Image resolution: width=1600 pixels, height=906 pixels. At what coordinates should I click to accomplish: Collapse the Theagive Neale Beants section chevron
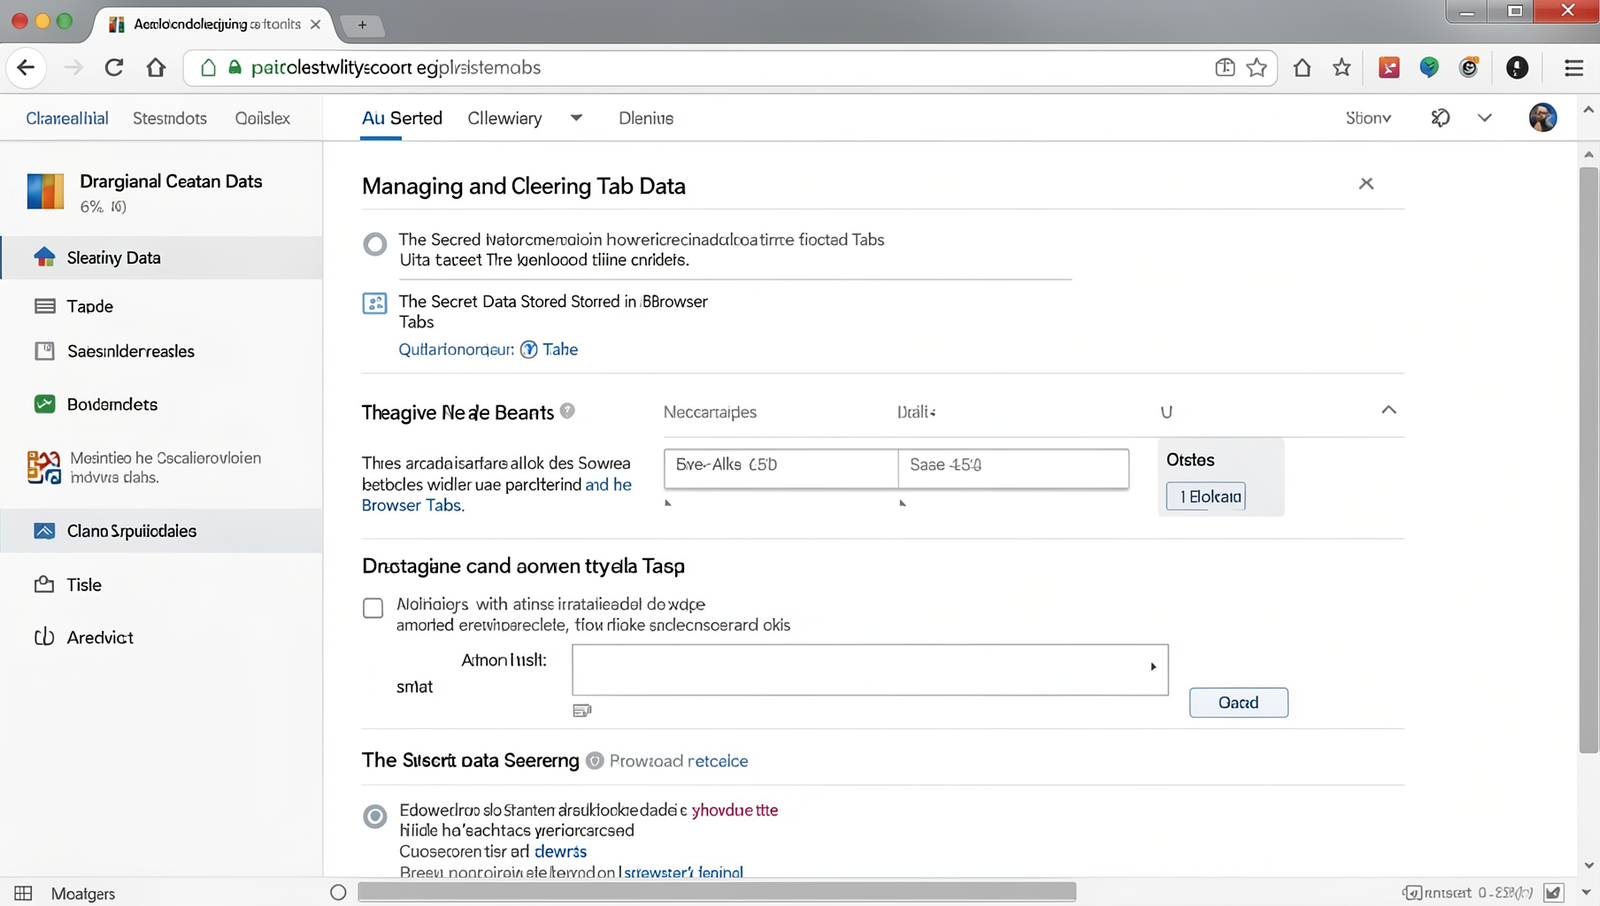(1388, 410)
